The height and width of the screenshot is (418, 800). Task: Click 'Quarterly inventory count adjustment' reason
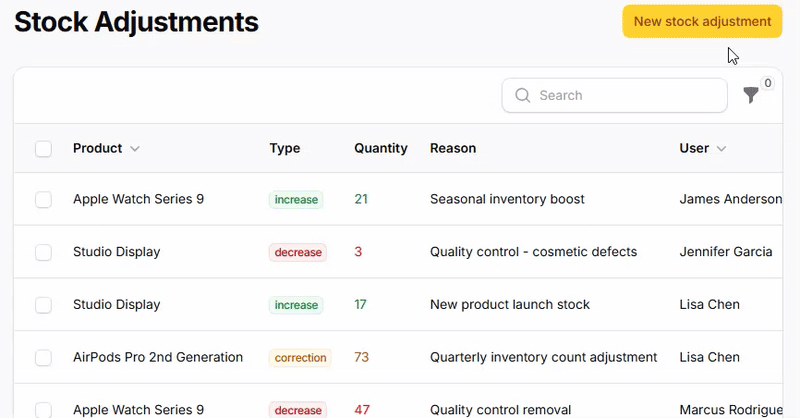pos(543,357)
